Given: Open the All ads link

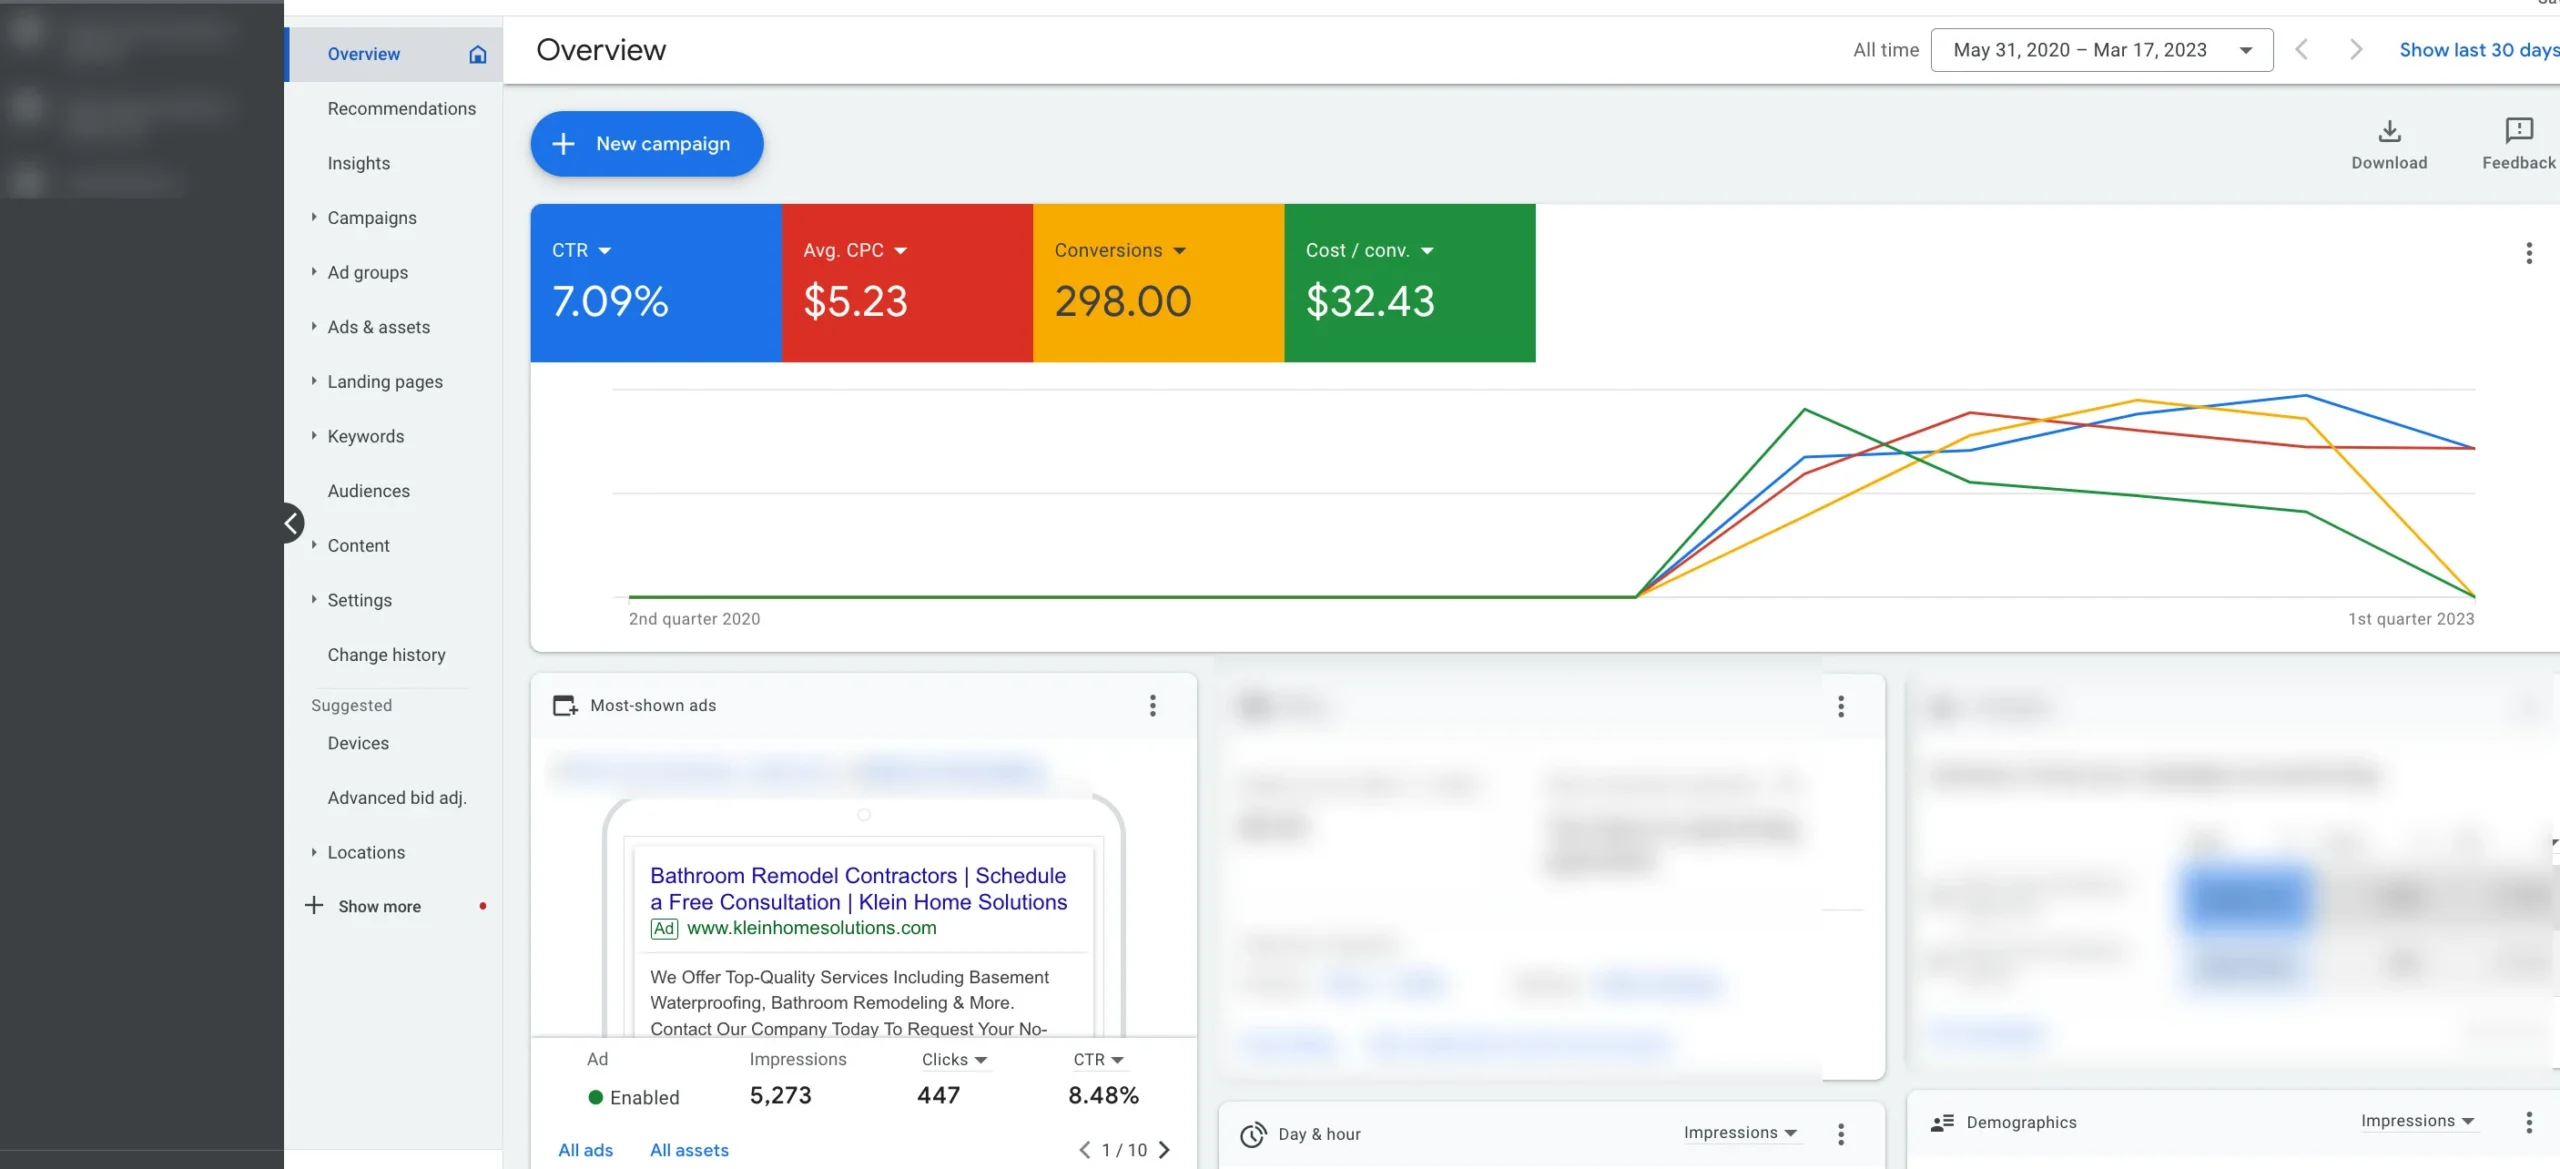Looking at the screenshot, I should click(x=585, y=1150).
